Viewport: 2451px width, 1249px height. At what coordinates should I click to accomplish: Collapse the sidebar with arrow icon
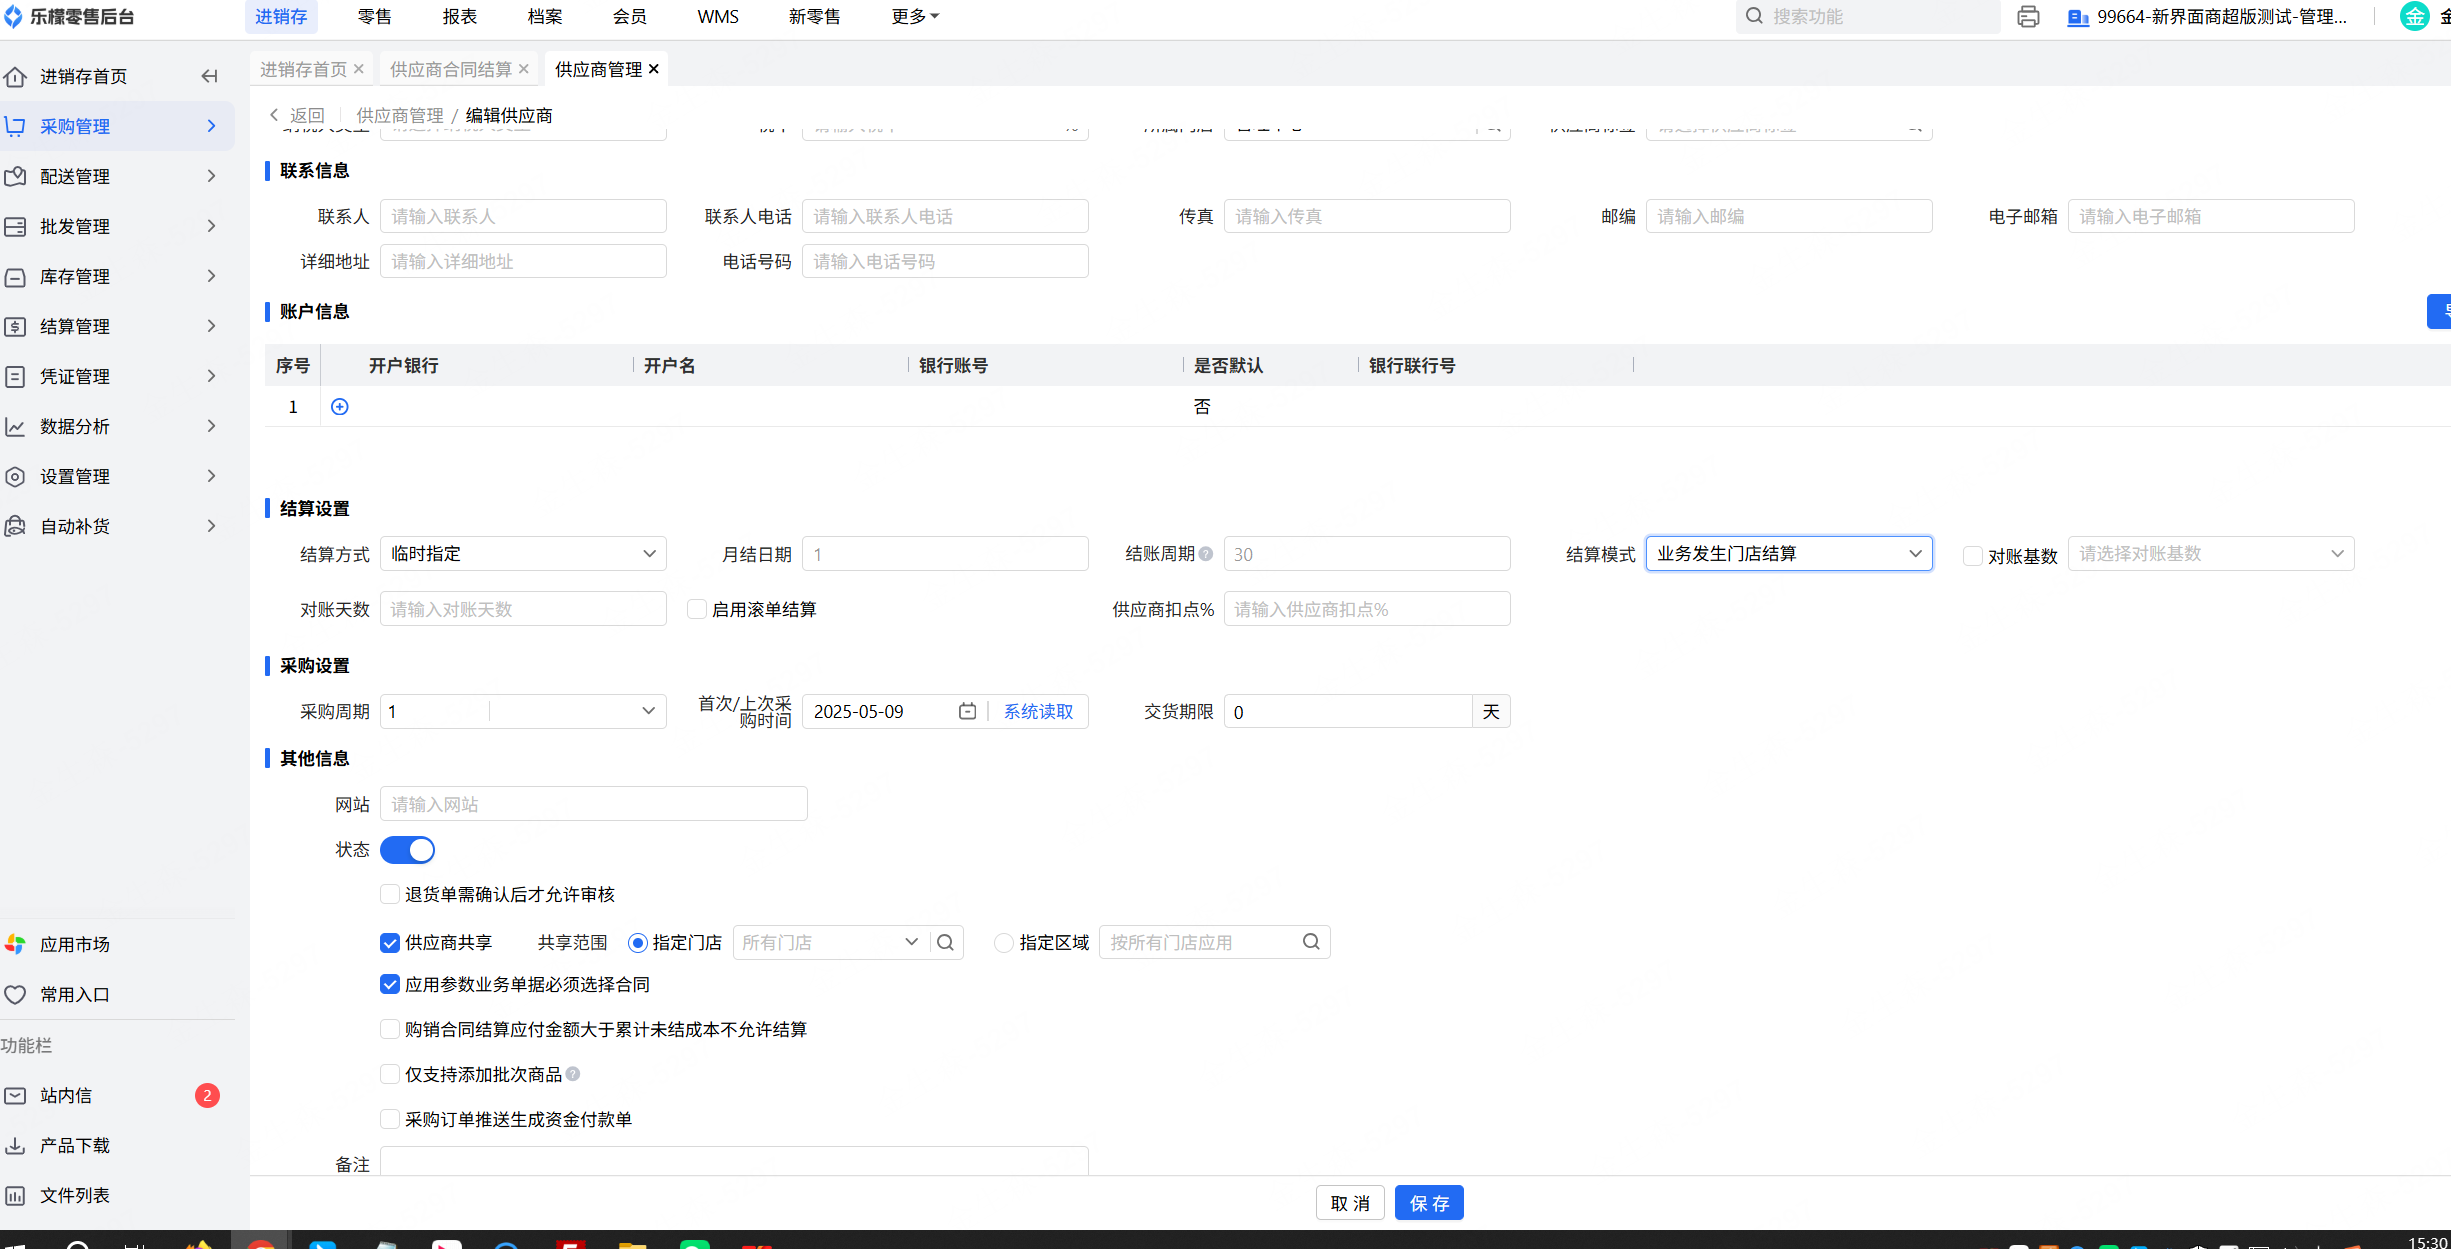209,76
